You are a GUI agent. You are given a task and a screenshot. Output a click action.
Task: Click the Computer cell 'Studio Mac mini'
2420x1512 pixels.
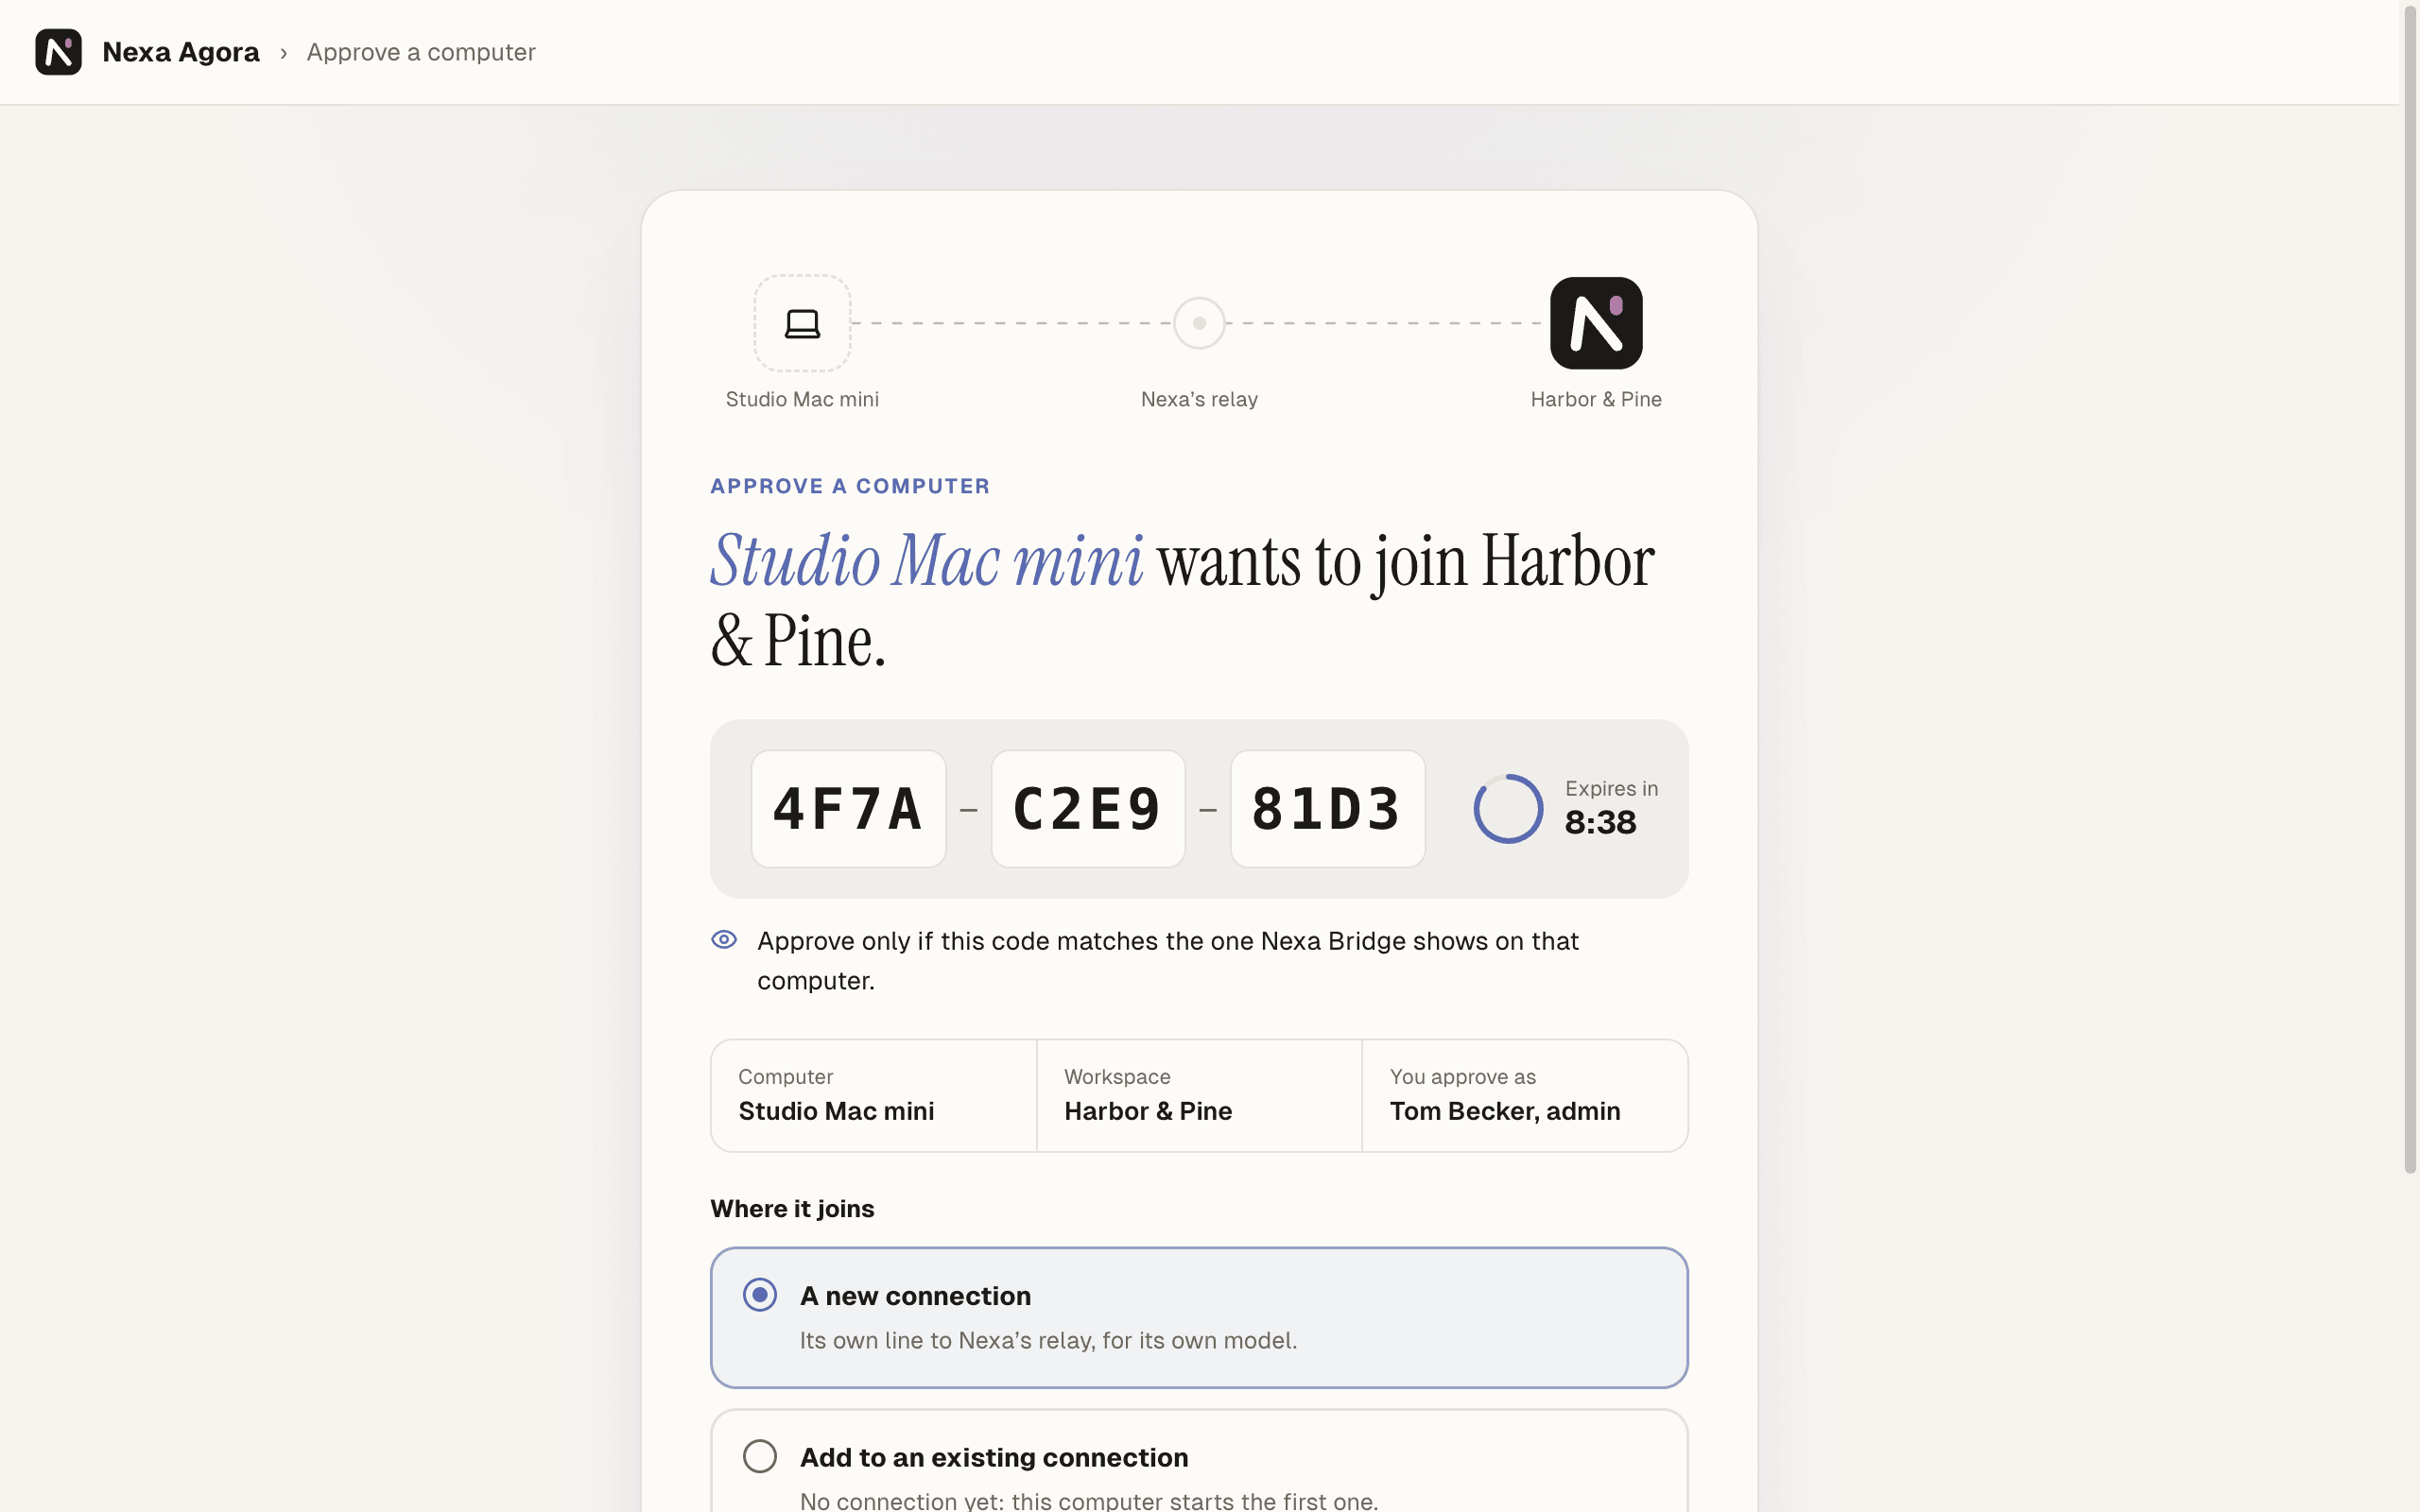(x=874, y=1095)
